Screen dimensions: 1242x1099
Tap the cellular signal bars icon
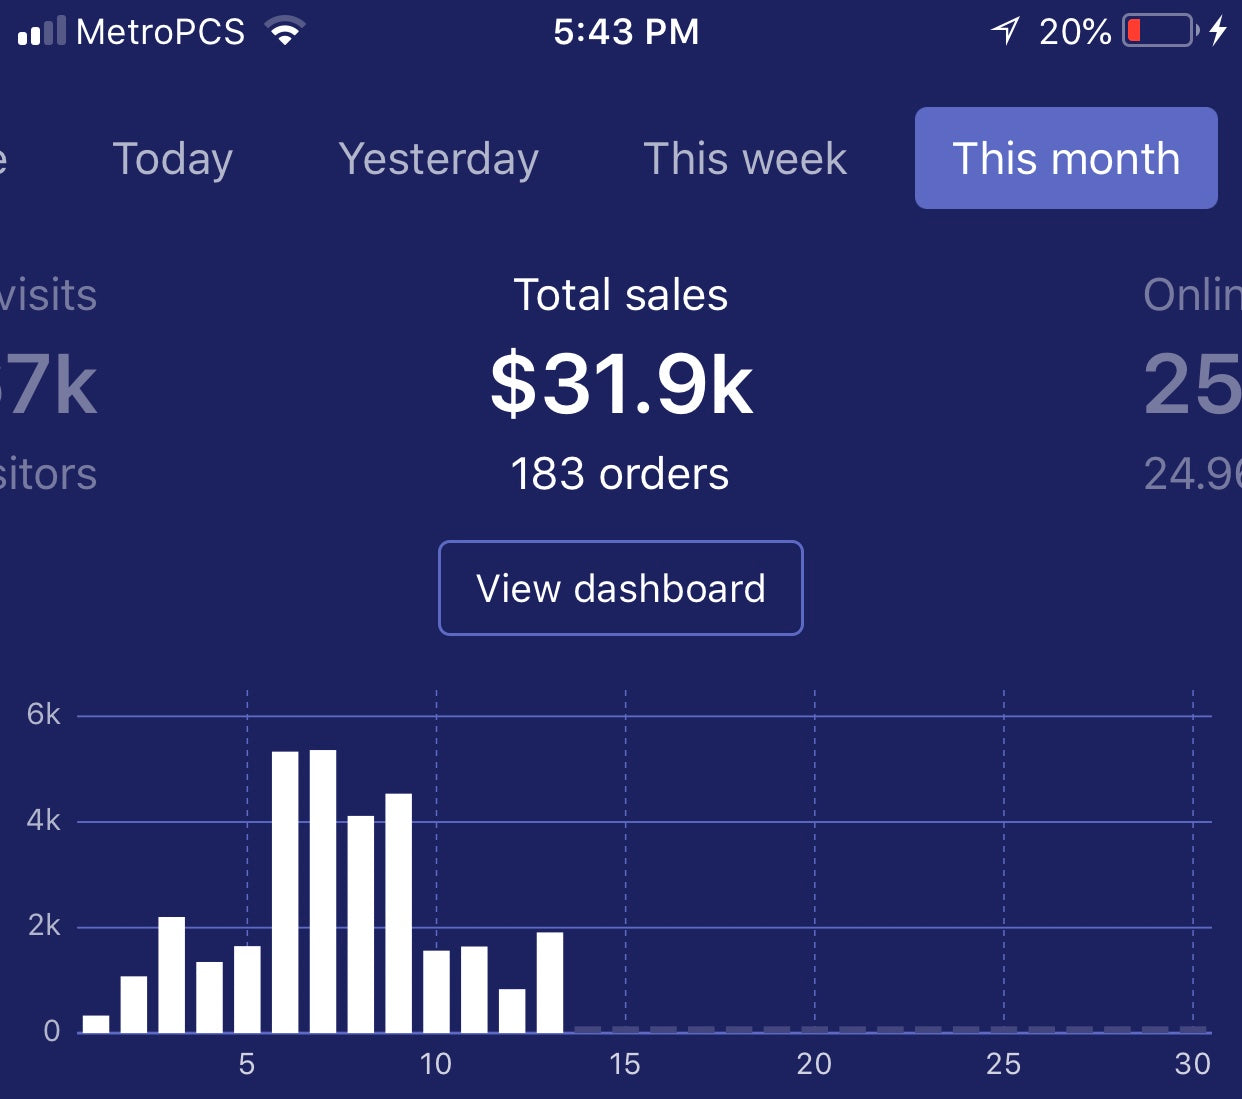click(41, 32)
